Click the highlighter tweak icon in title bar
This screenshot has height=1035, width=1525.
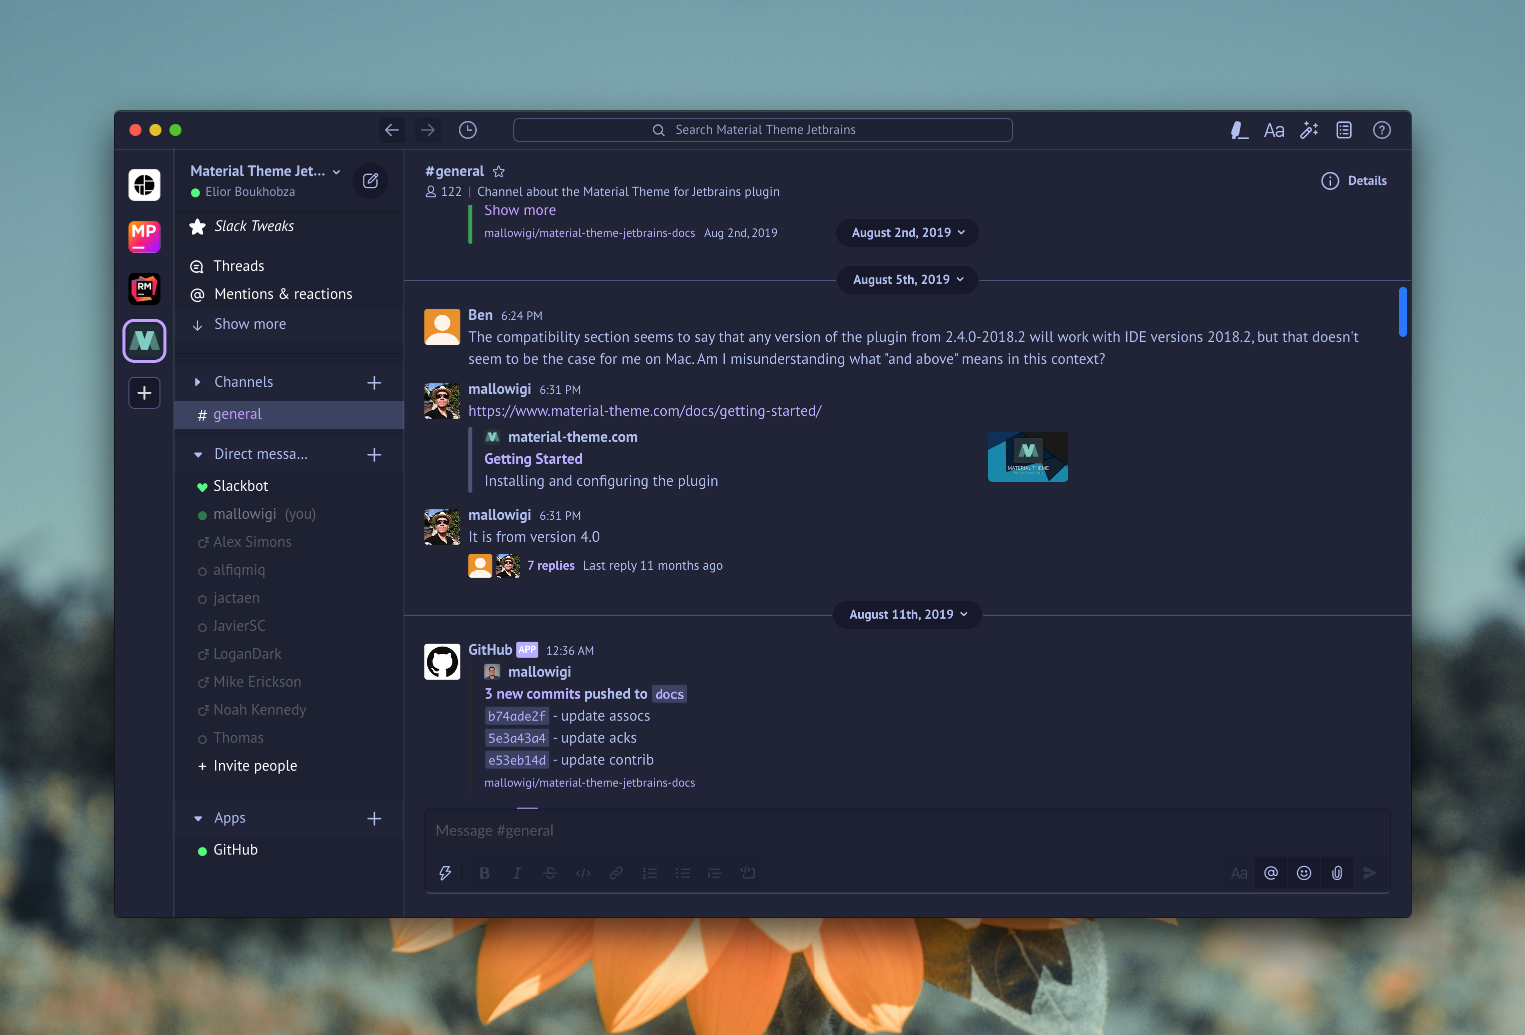coord(1239,130)
